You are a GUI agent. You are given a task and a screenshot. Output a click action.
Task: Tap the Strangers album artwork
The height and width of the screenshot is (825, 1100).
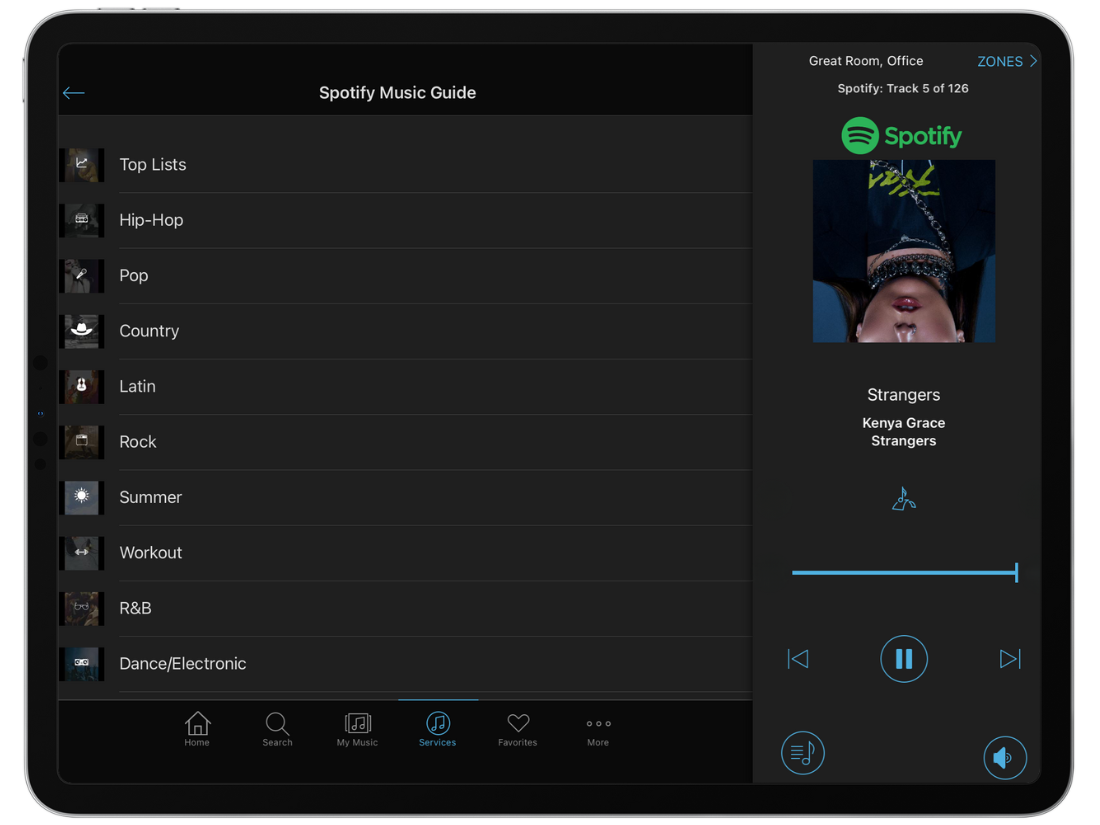903,250
